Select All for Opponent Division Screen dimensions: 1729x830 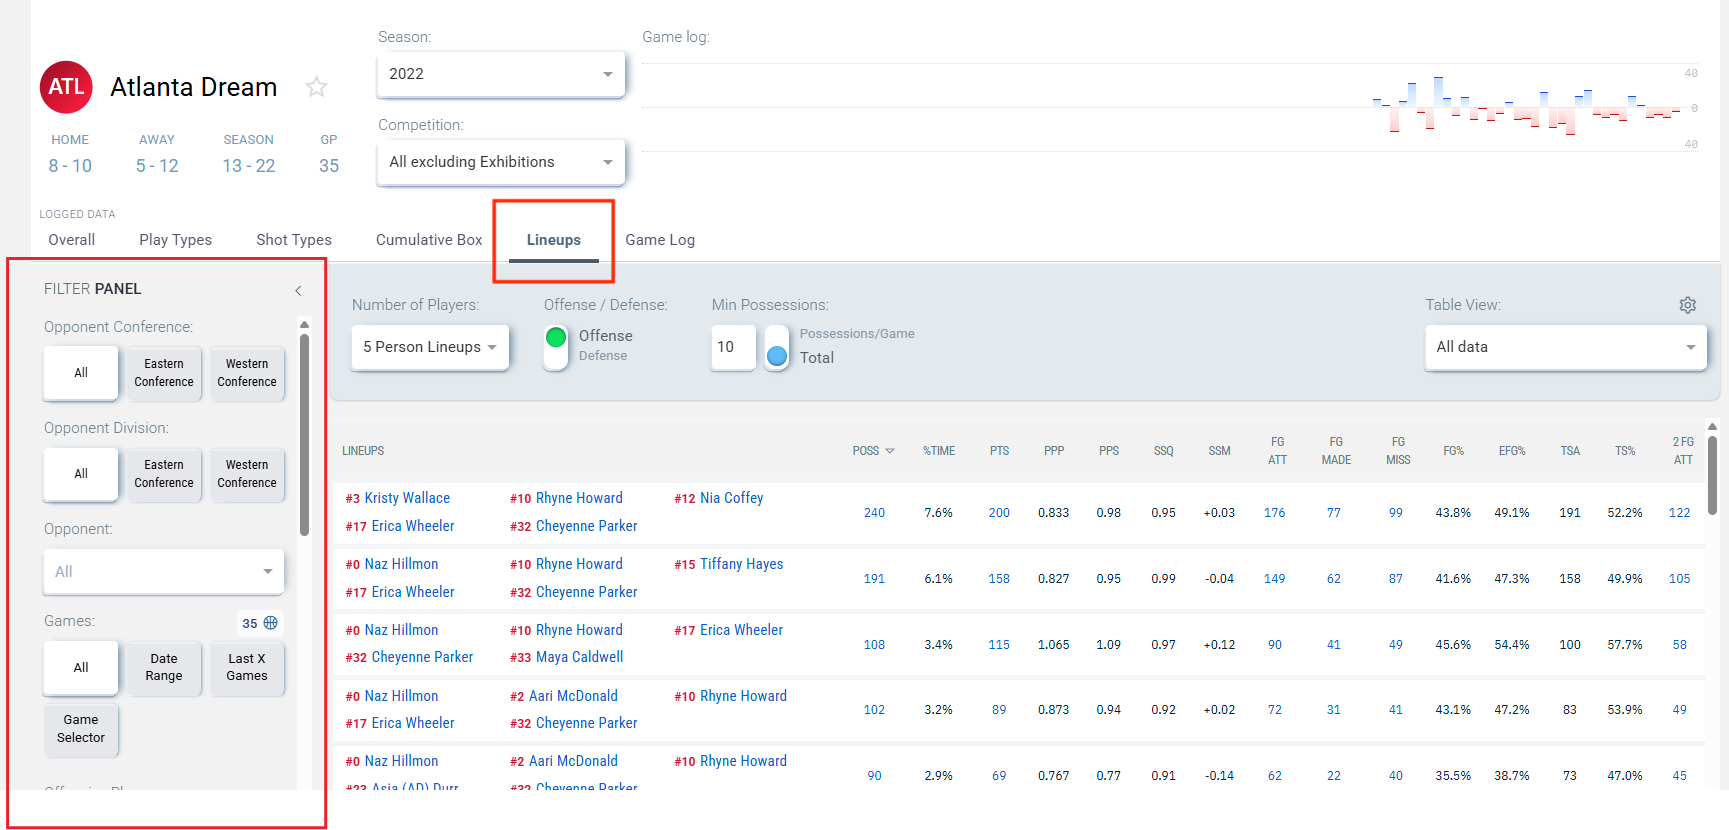pos(81,474)
